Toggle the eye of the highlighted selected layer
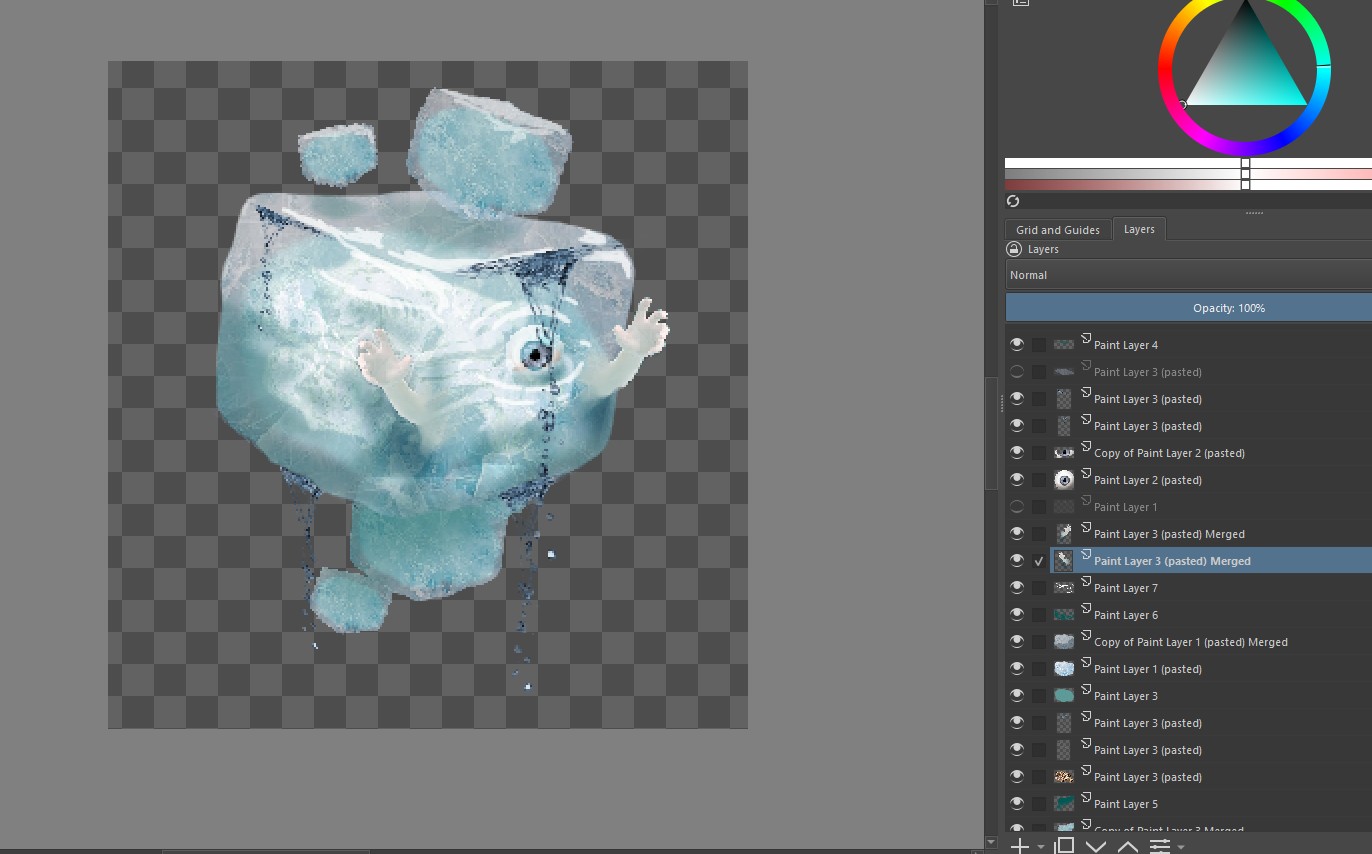This screenshot has height=854, width=1372. point(1017,561)
